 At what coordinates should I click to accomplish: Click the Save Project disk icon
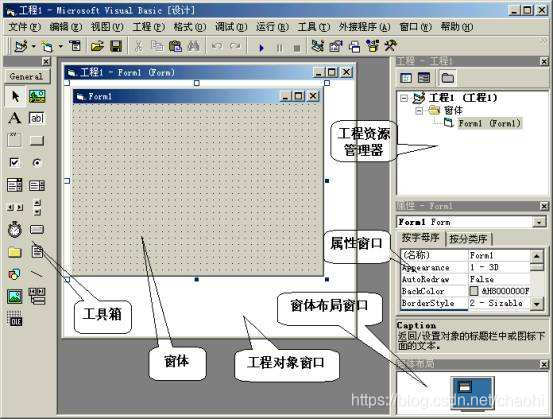tap(116, 46)
